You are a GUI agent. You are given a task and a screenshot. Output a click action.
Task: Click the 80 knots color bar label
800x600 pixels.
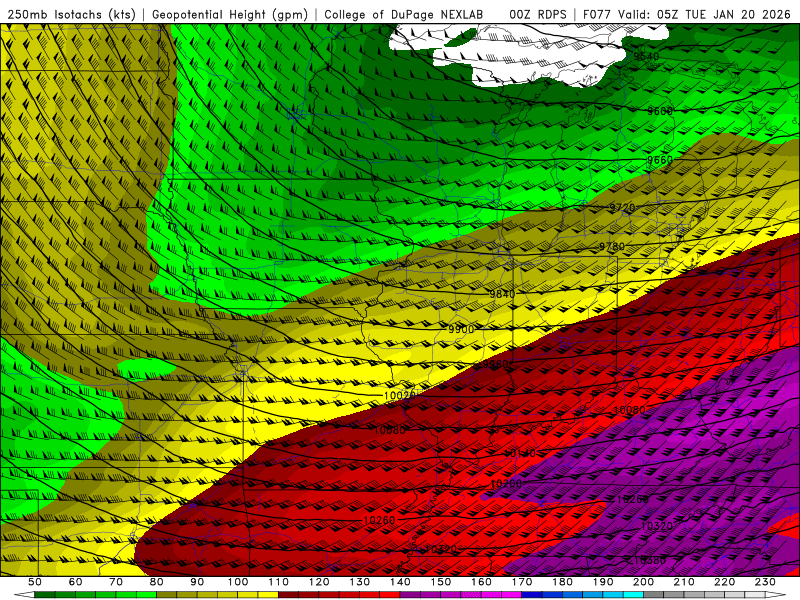pos(157,582)
